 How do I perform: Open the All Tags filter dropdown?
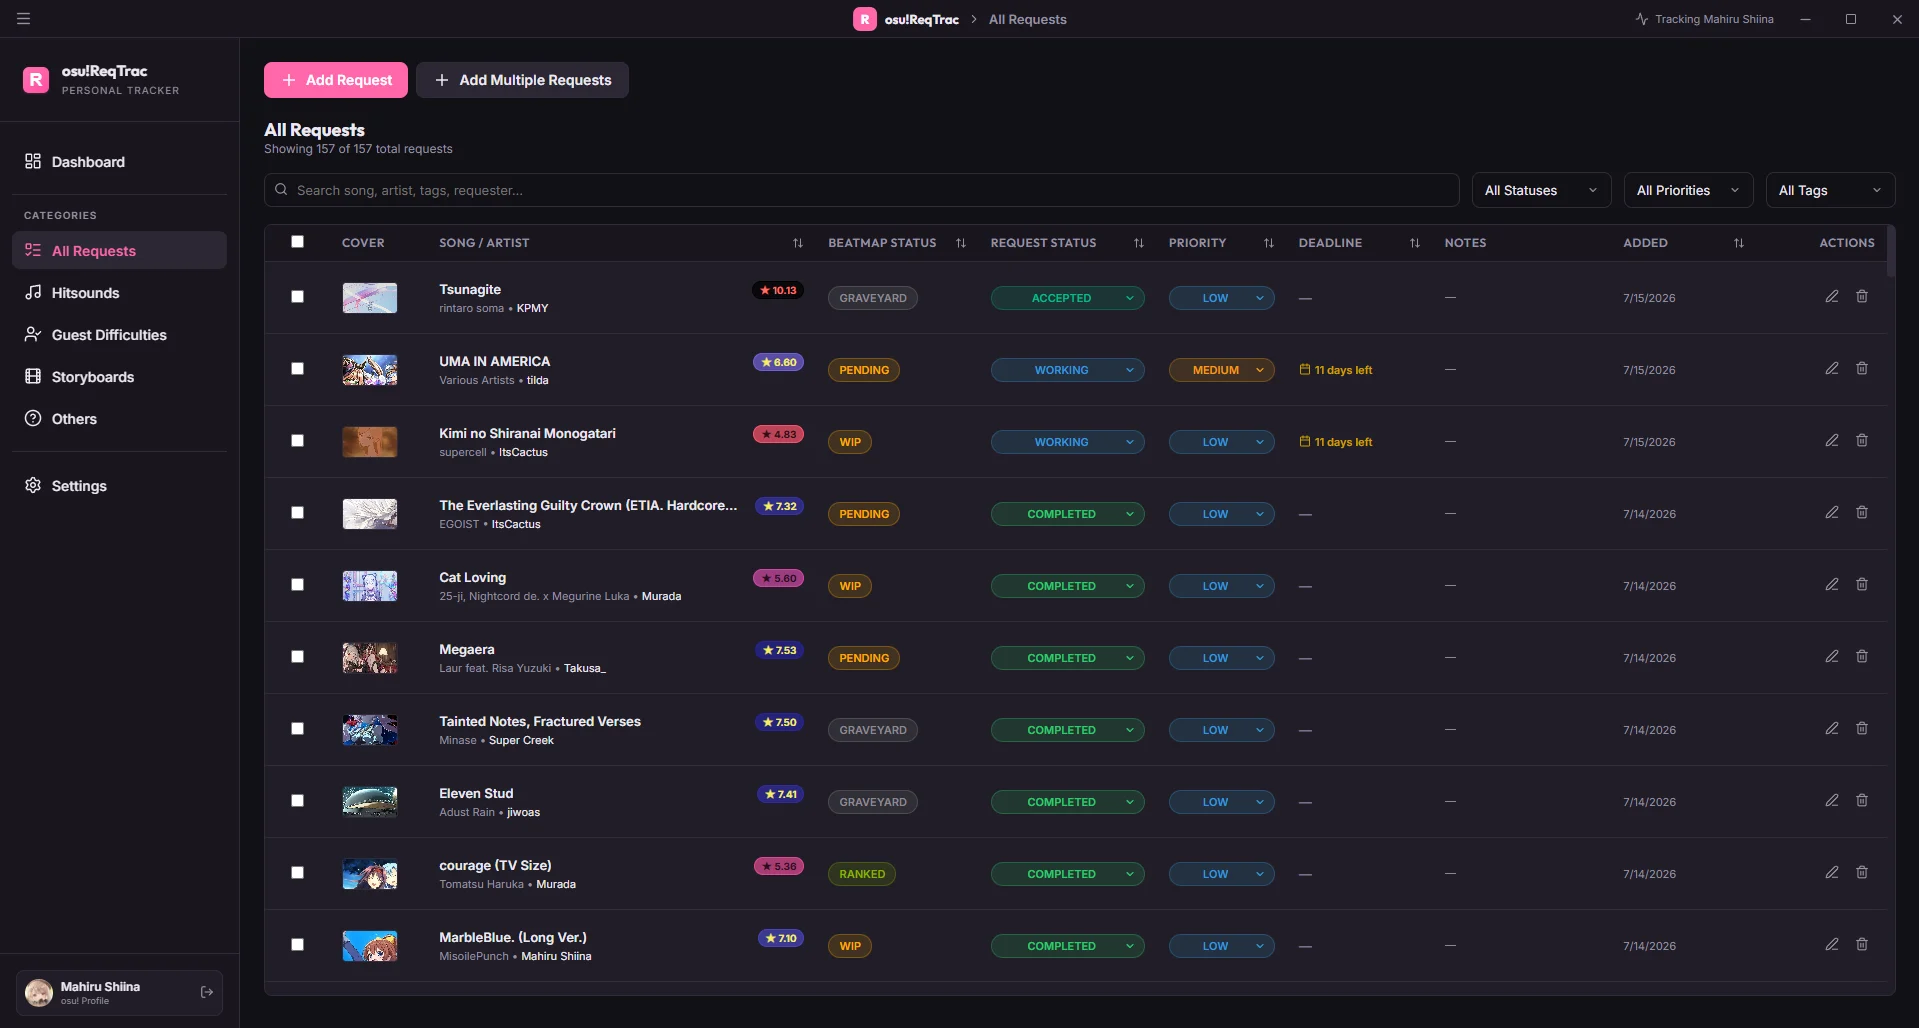[x=1830, y=190]
